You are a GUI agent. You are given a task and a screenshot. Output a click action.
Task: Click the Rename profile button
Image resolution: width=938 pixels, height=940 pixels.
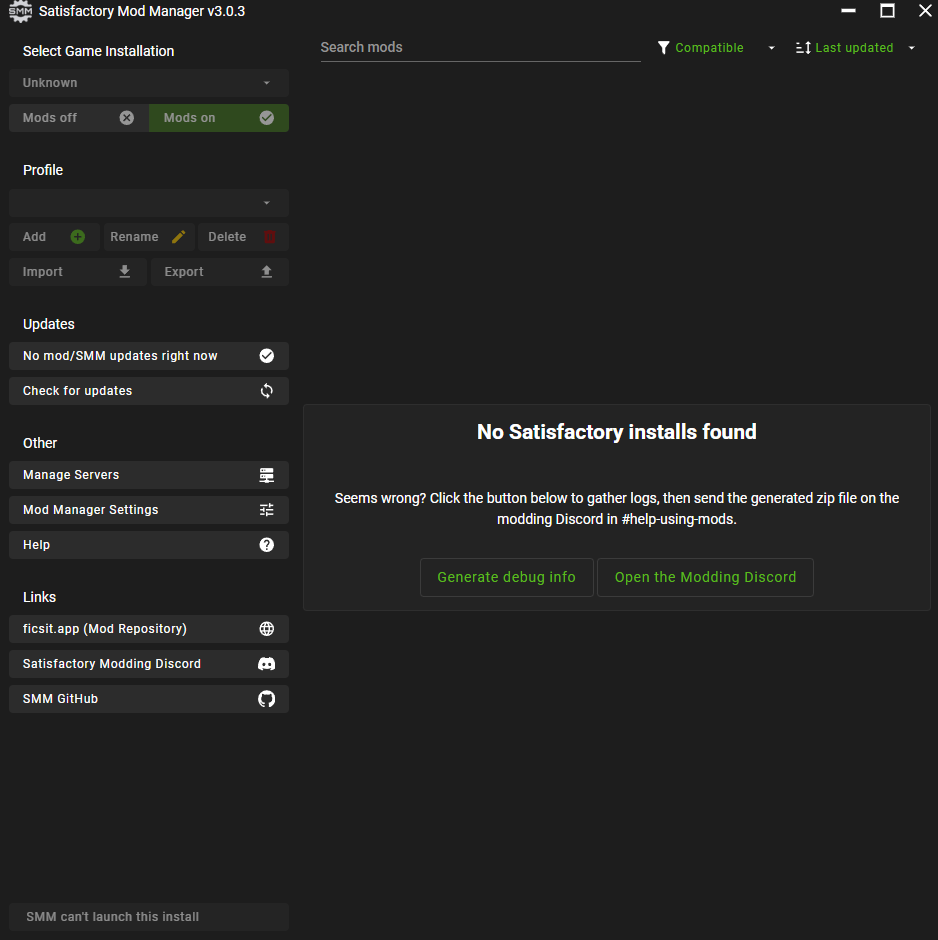(149, 237)
